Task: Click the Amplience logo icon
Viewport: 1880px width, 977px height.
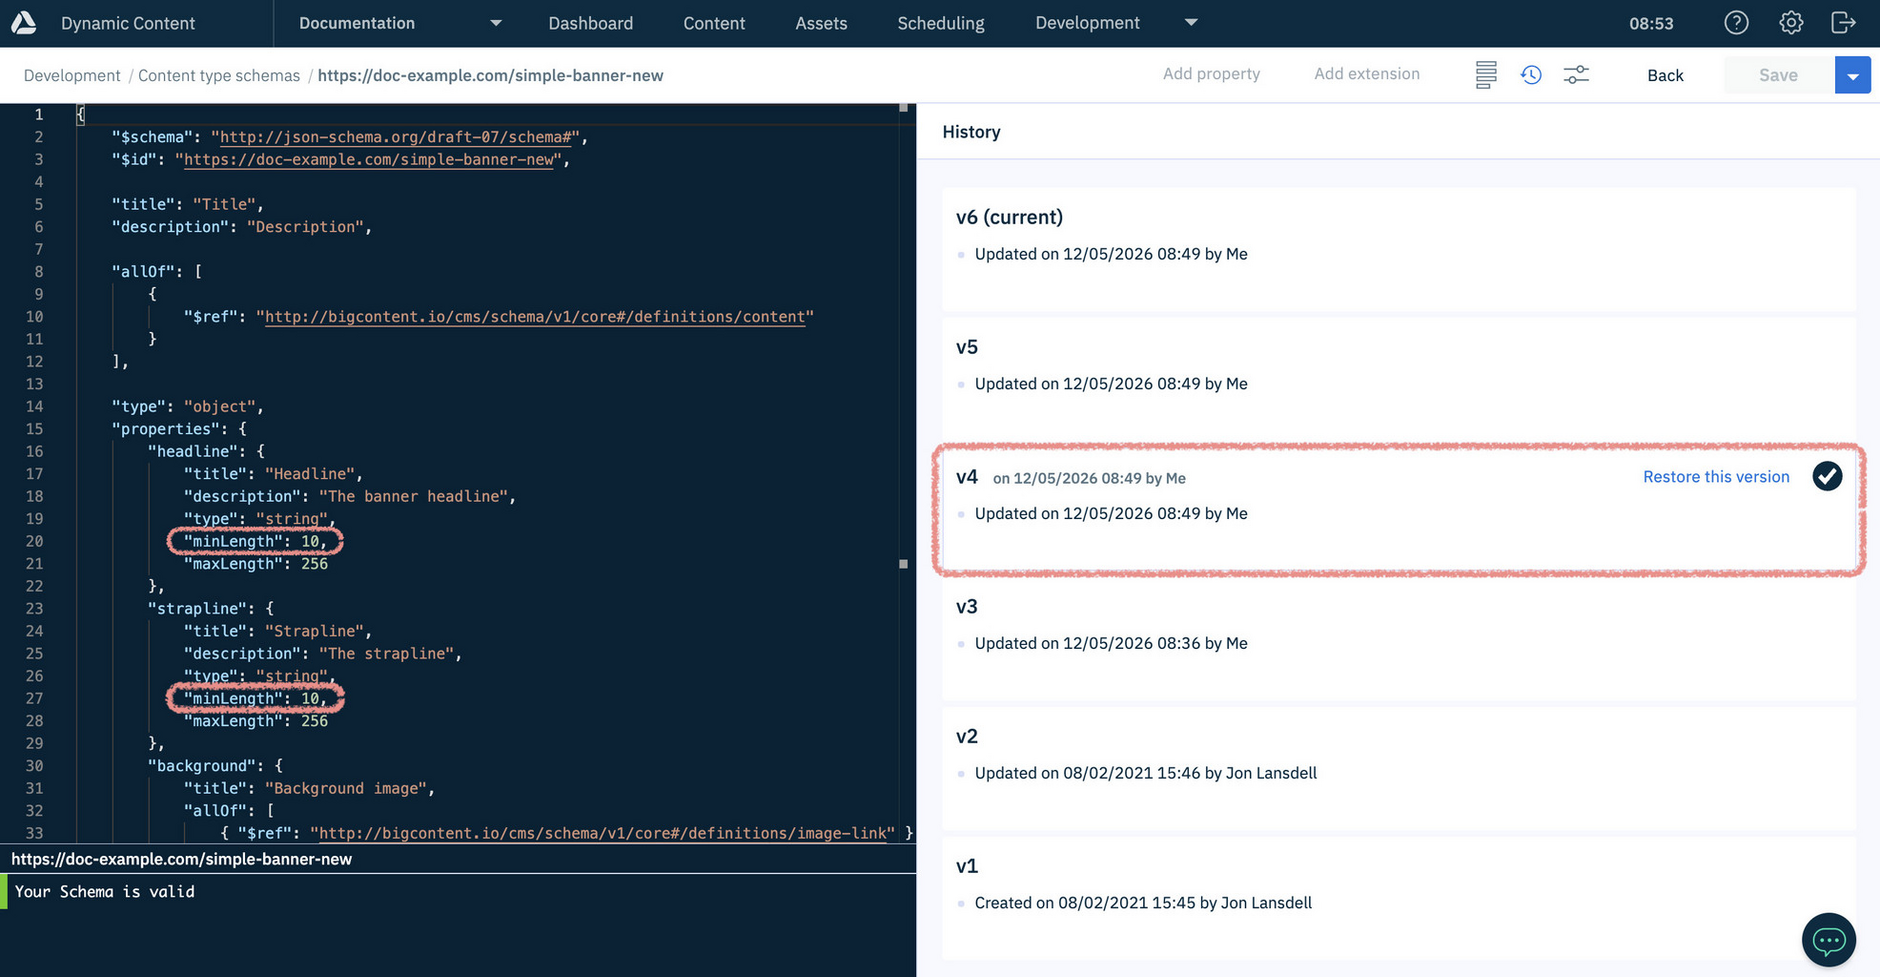Action: point(23,23)
